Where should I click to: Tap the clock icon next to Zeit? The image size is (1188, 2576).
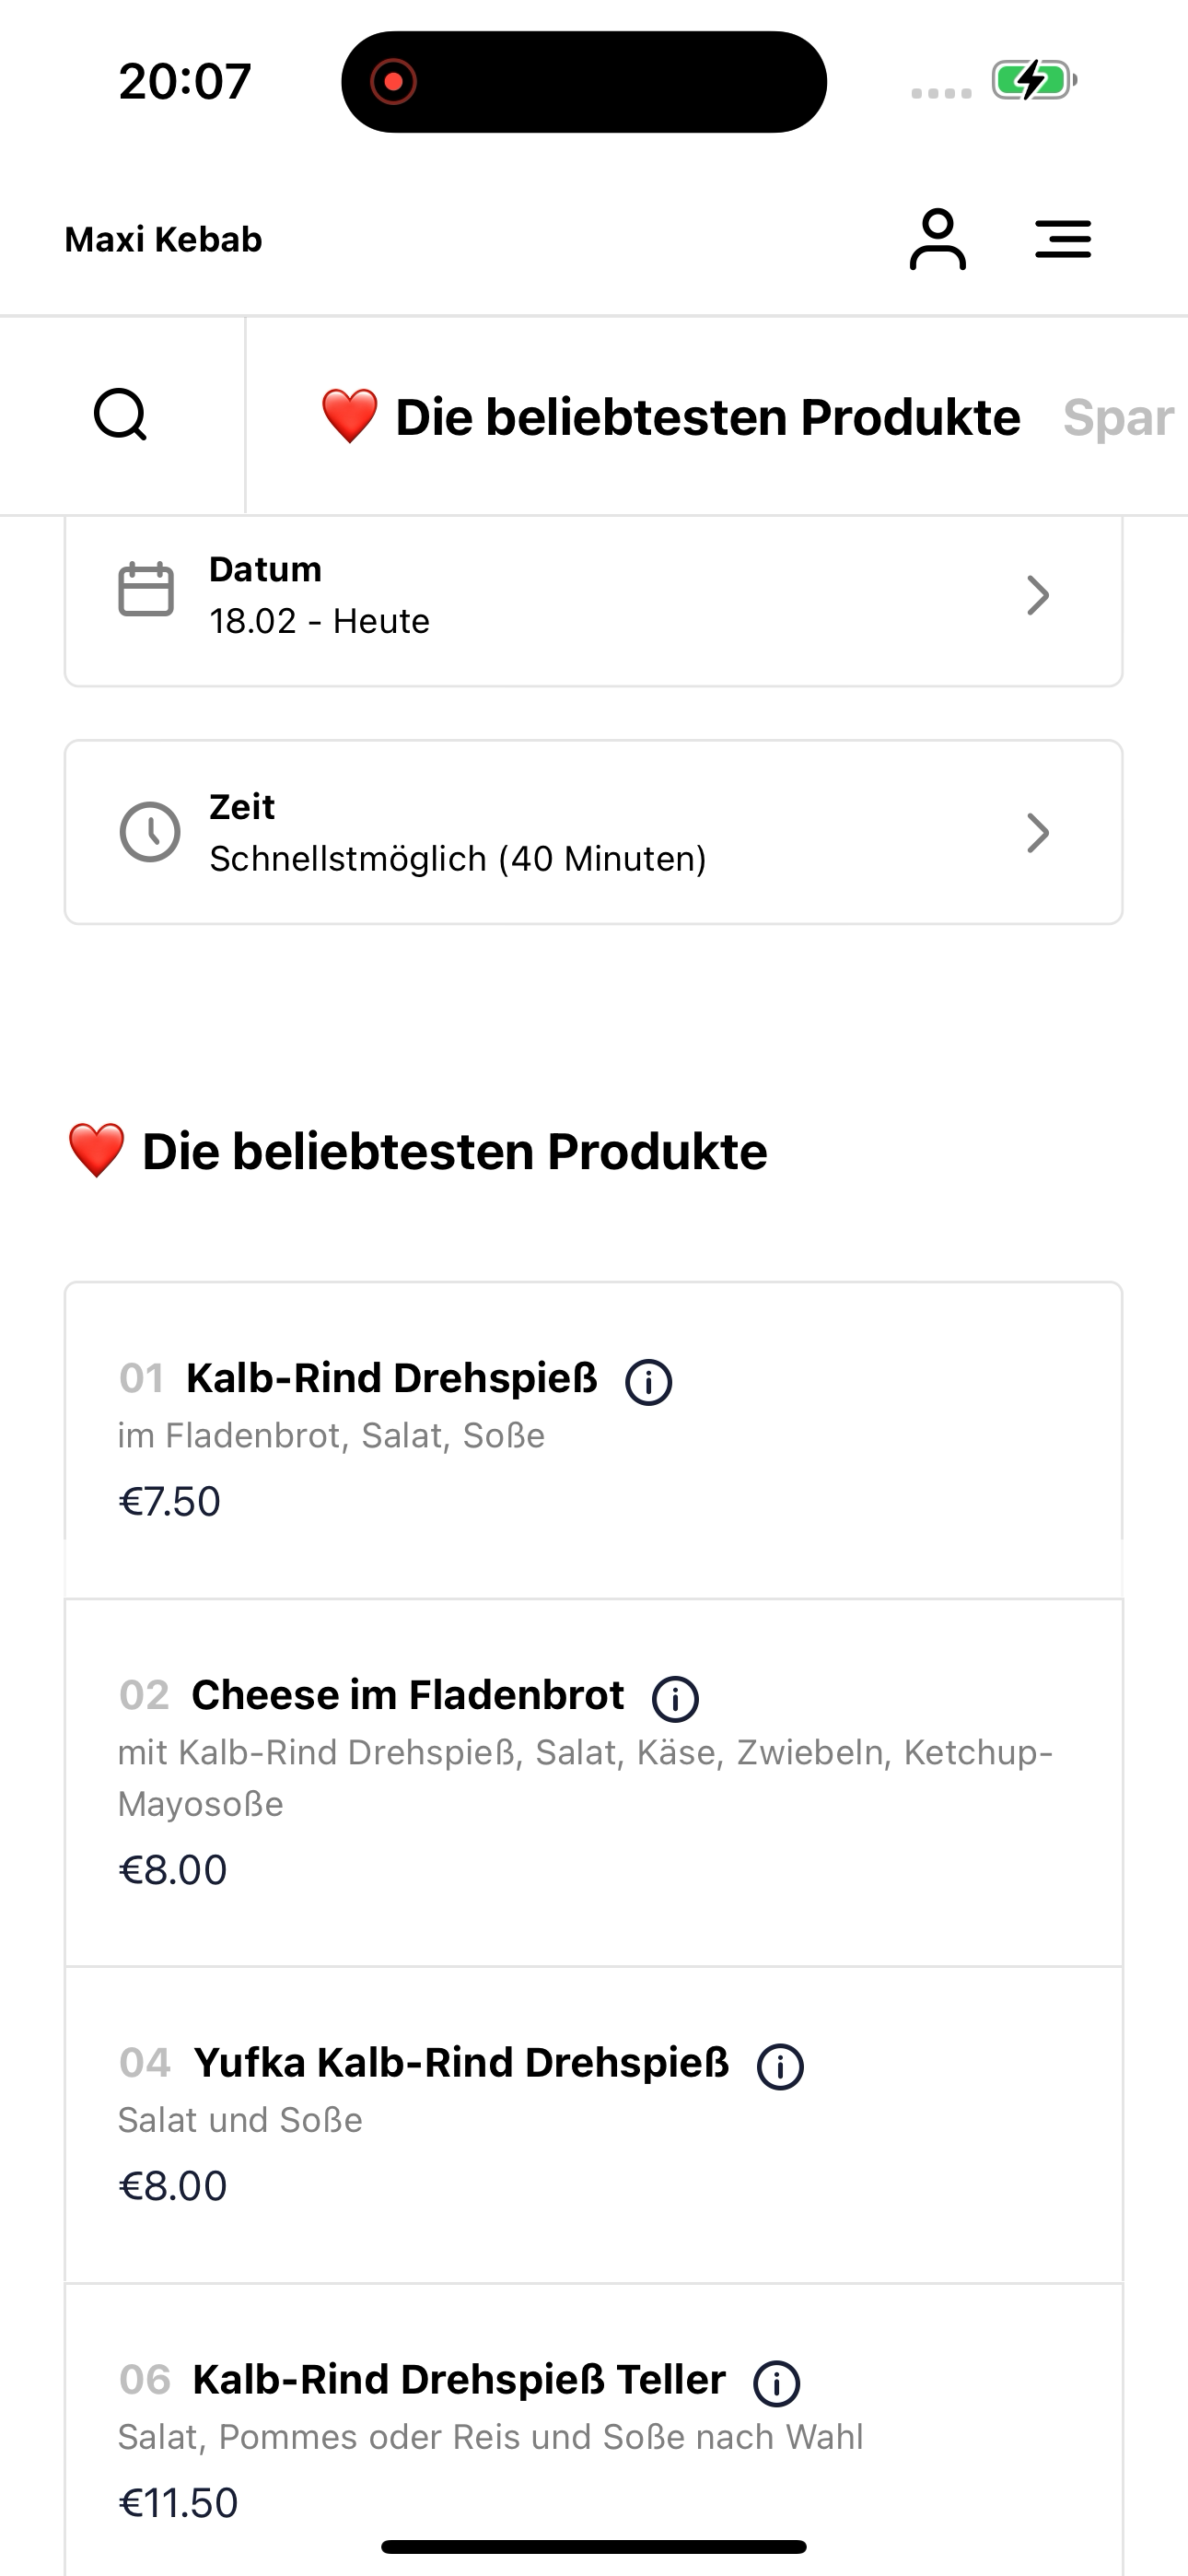tap(150, 832)
